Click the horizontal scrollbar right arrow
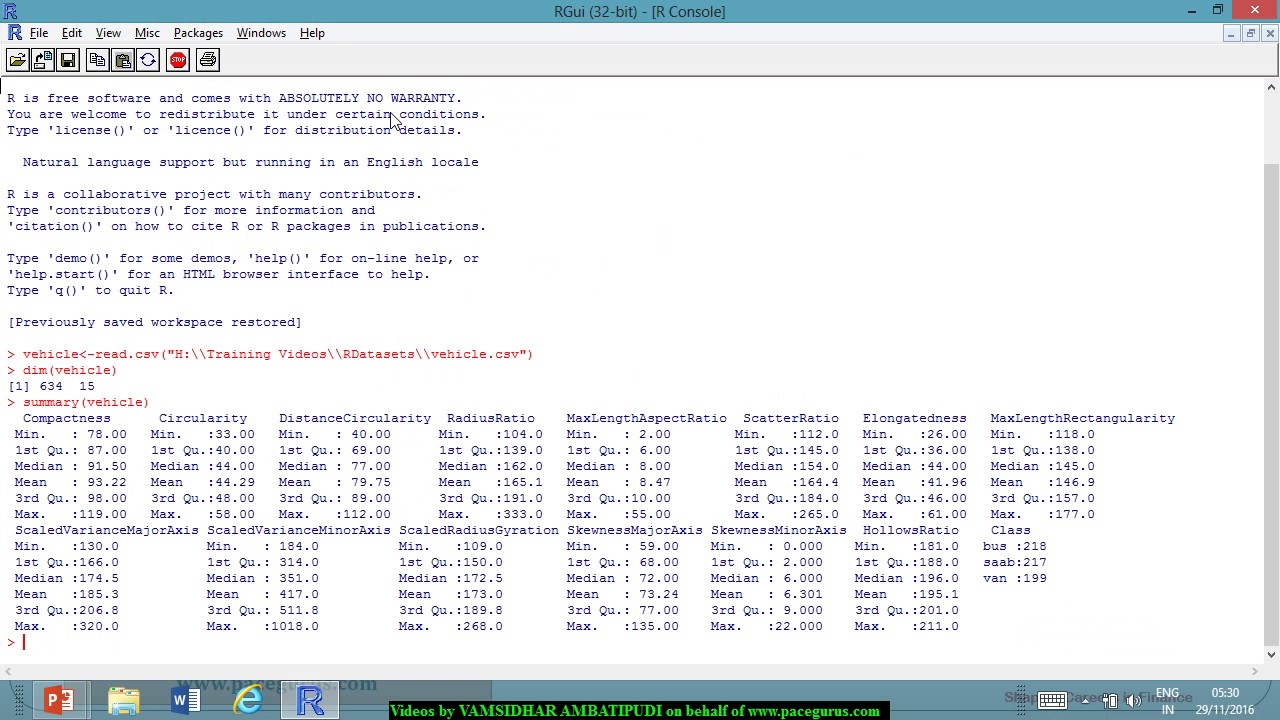This screenshot has height=720, width=1280. 1255,671
